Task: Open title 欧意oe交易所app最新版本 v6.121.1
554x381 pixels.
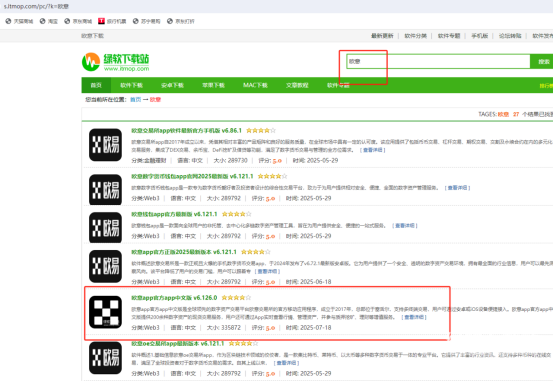Action: tap(177, 344)
